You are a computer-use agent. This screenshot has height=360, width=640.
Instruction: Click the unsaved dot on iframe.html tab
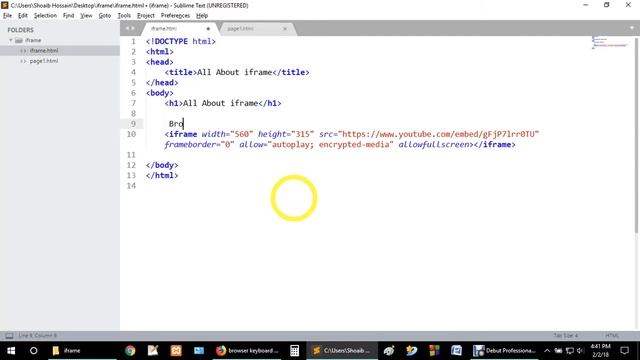click(208, 29)
